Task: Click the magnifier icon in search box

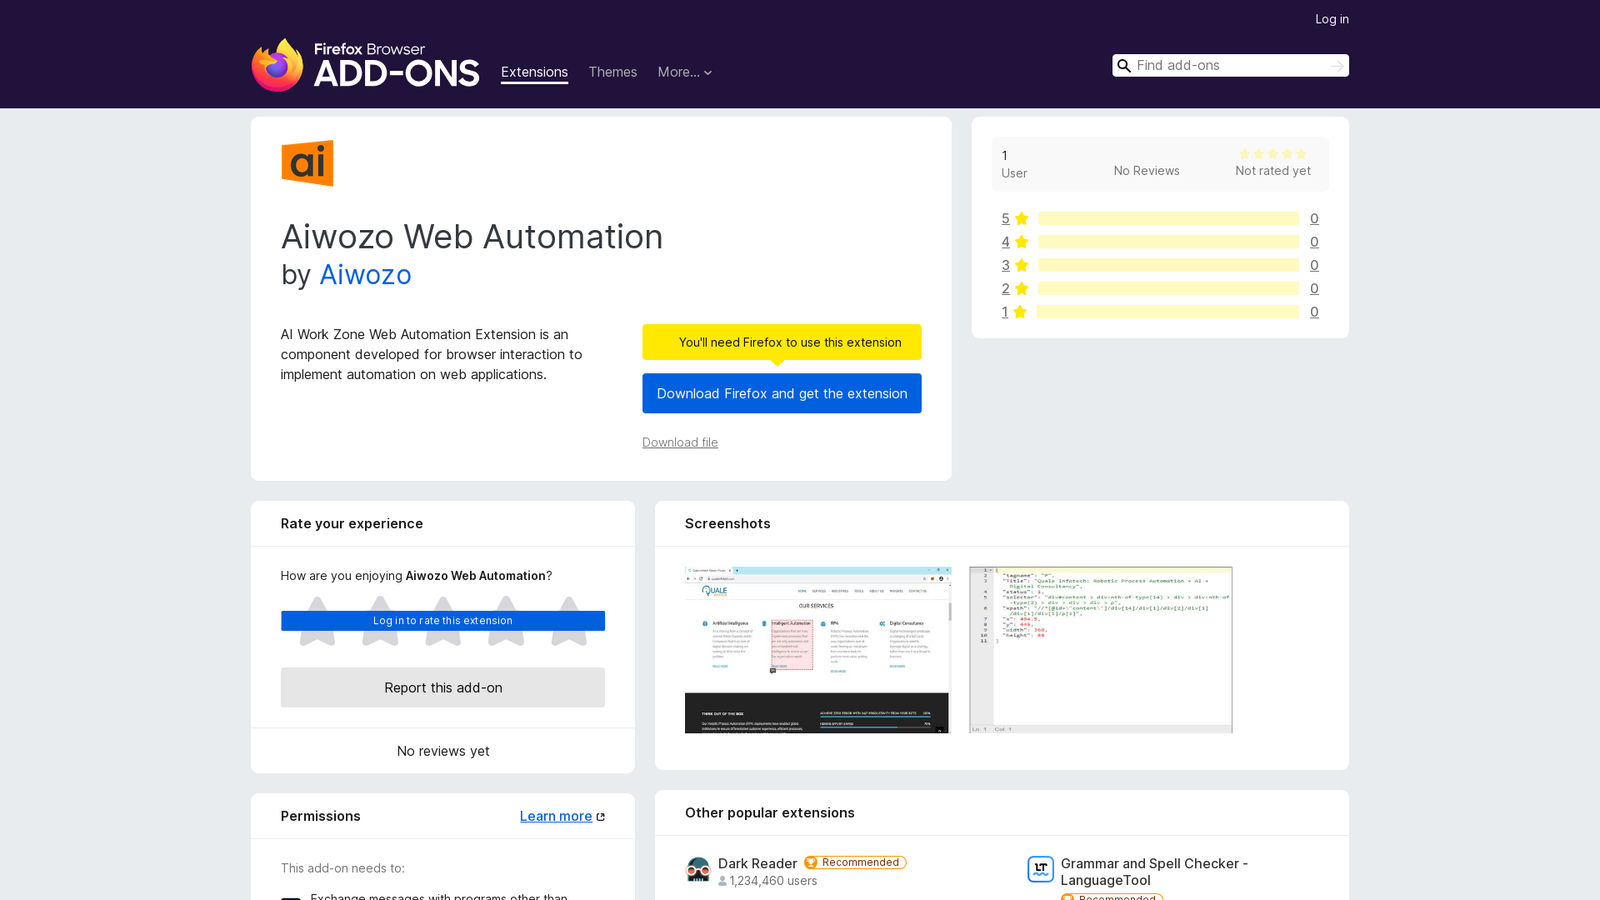Action: tap(1124, 66)
